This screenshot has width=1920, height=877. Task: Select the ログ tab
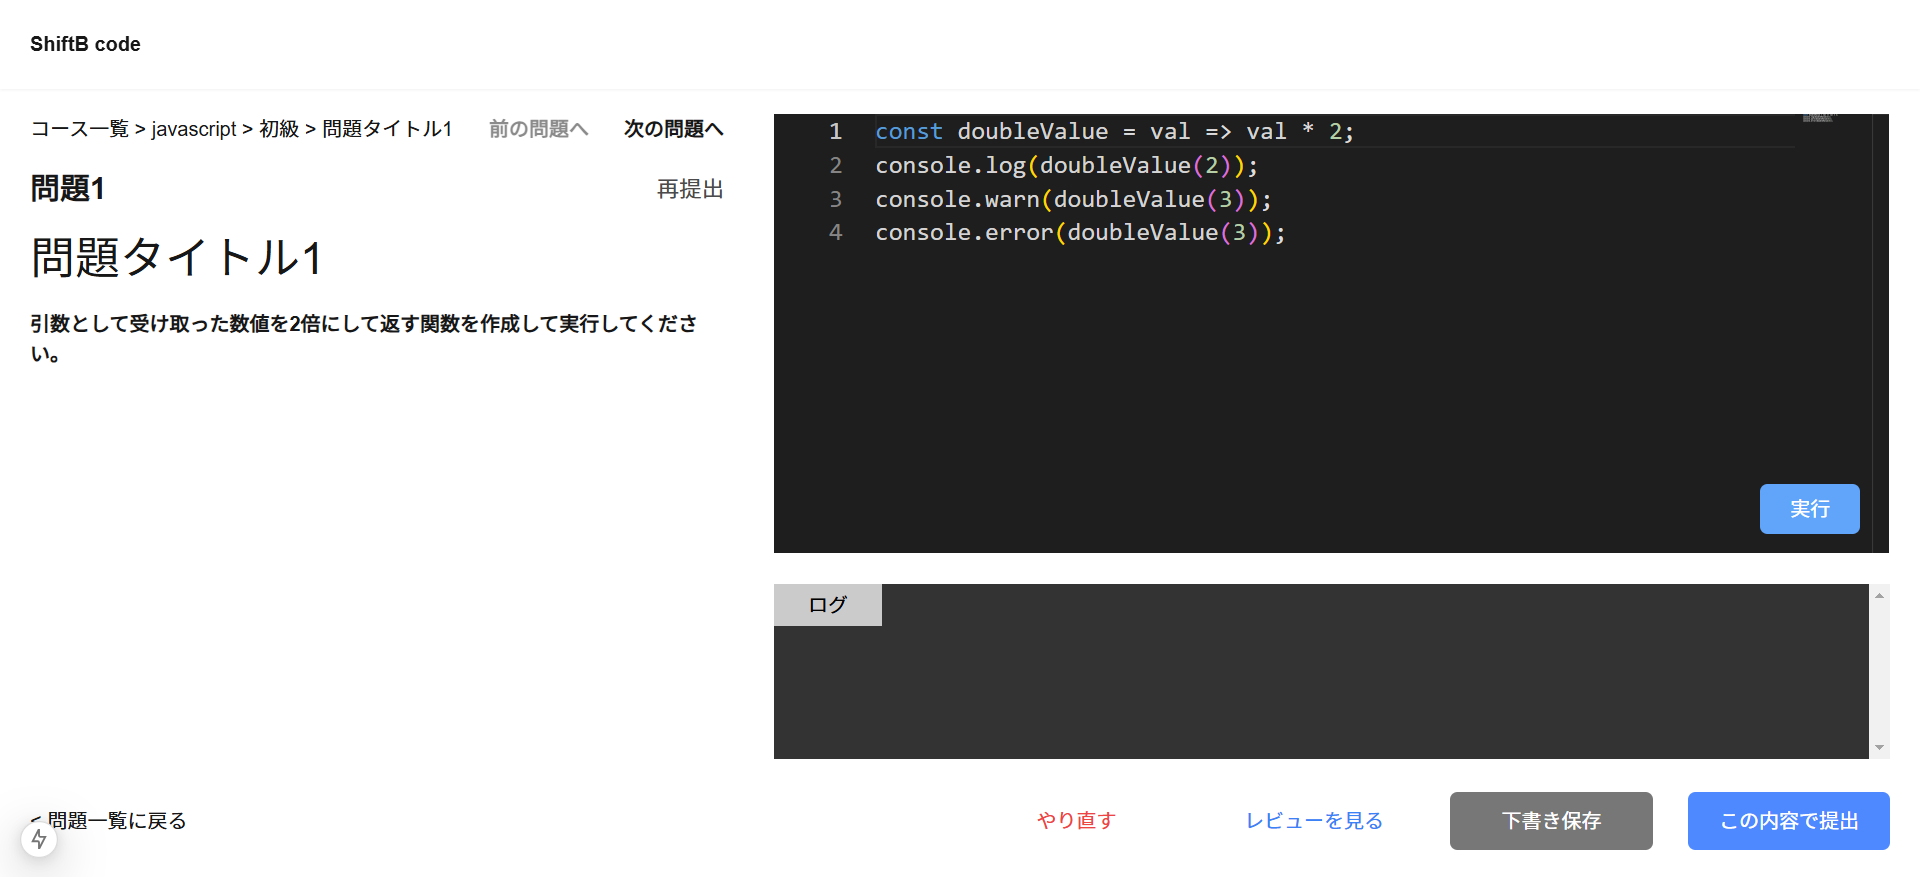[x=827, y=605]
